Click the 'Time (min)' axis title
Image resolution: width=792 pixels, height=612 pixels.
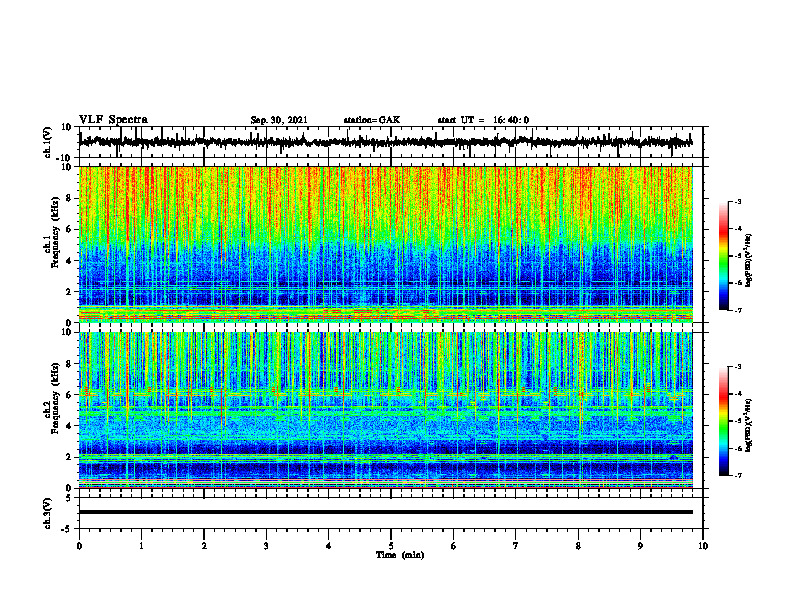pyautogui.click(x=400, y=555)
